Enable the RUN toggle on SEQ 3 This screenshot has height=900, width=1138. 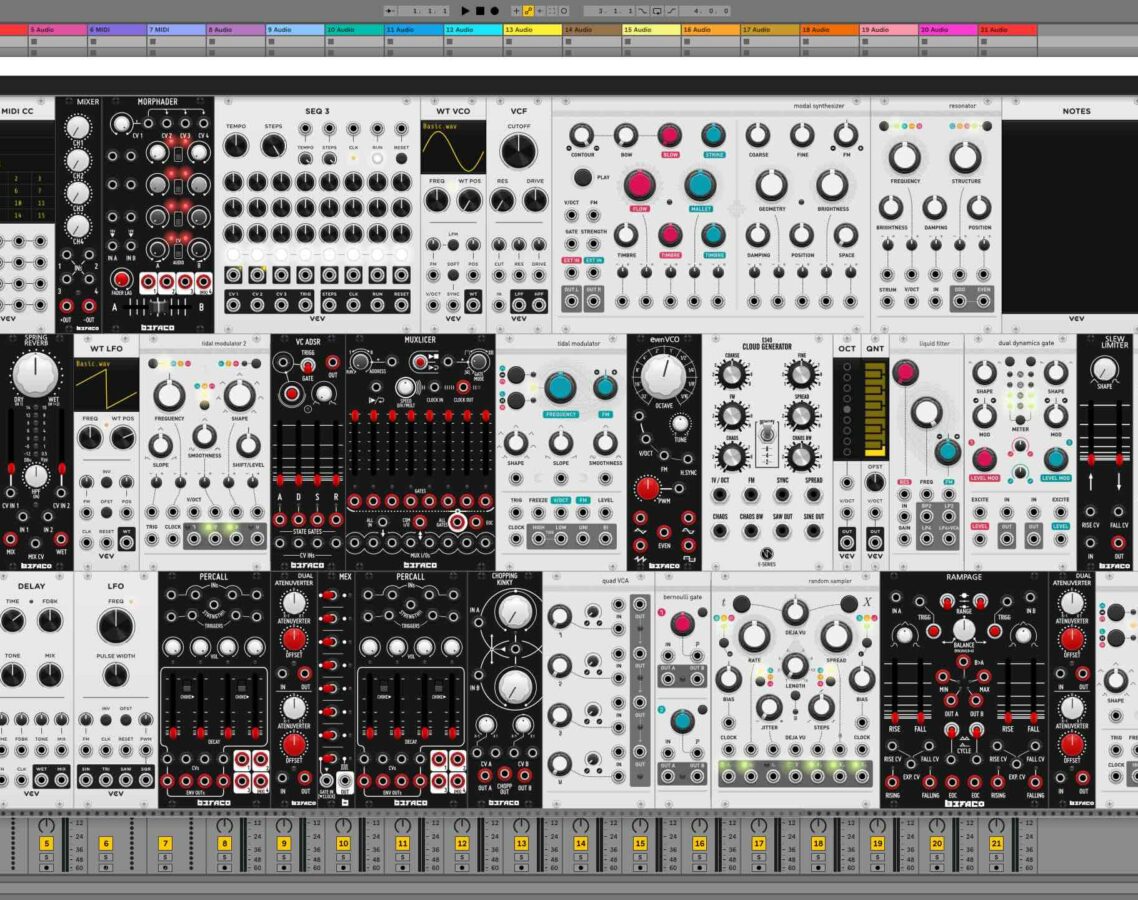pos(377,158)
